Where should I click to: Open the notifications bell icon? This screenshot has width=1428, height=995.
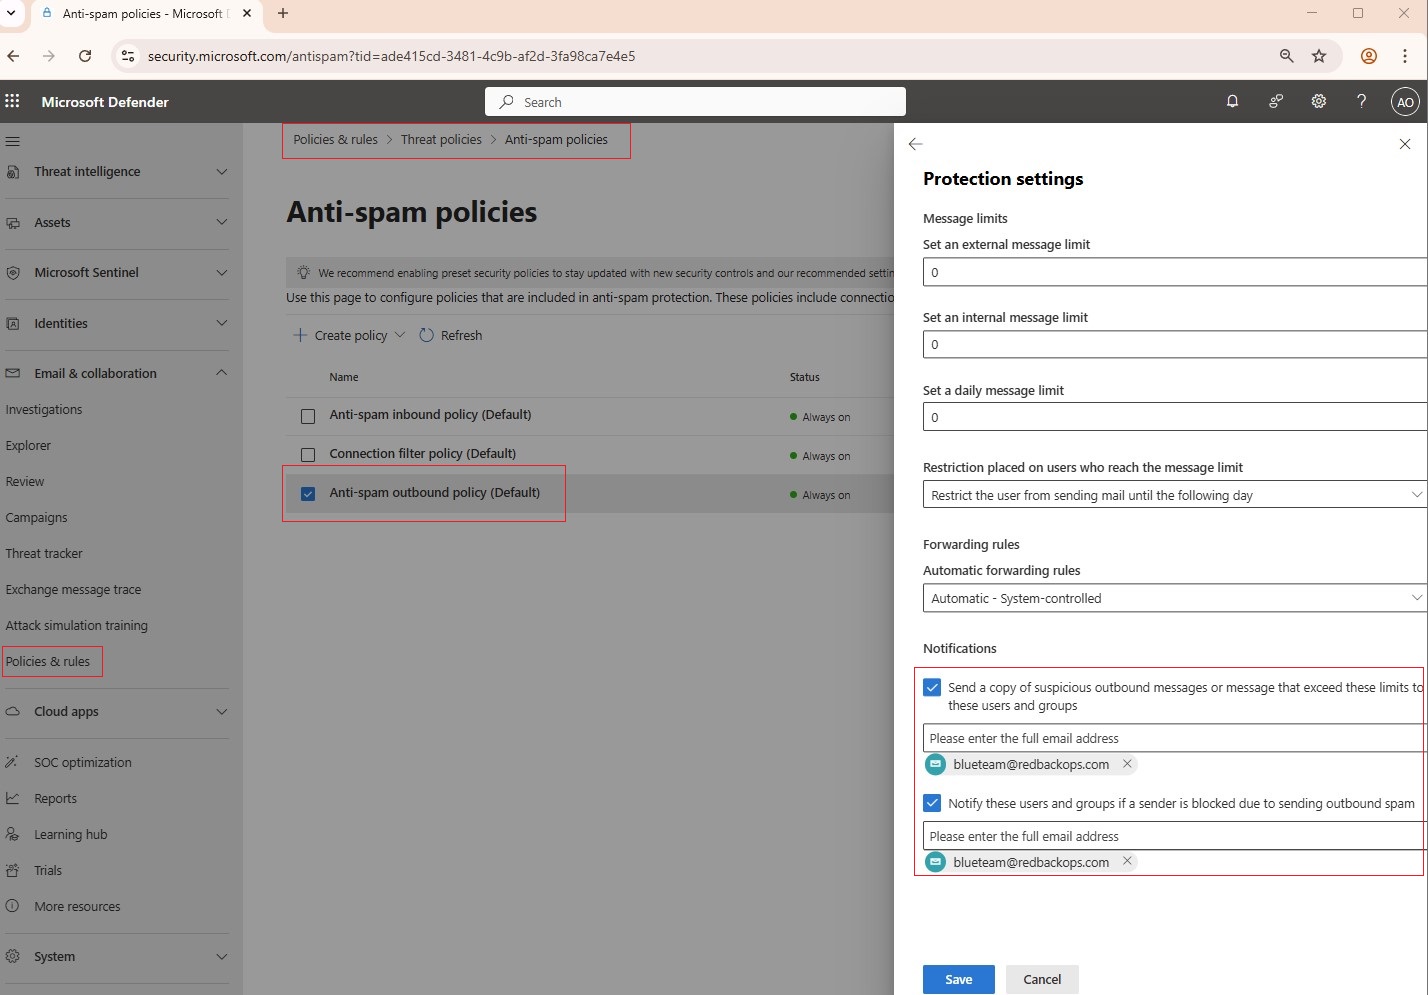[x=1232, y=101]
